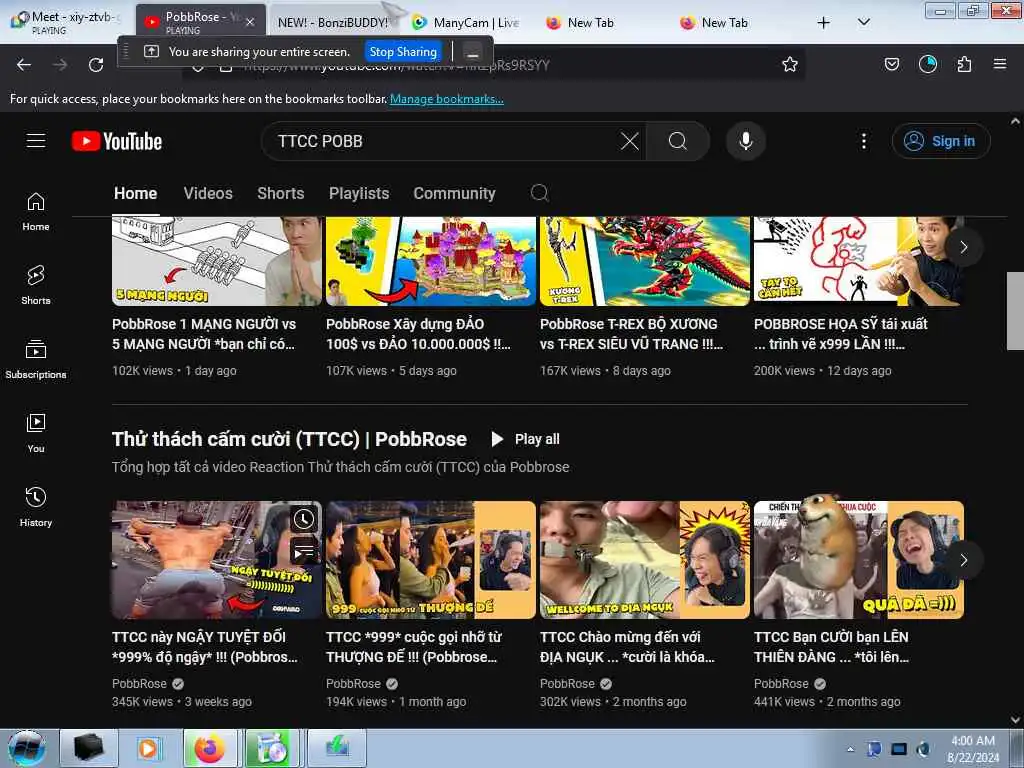Open video title PobbRose Xây dựng ĐẢO

pyautogui.click(x=418, y=334)
